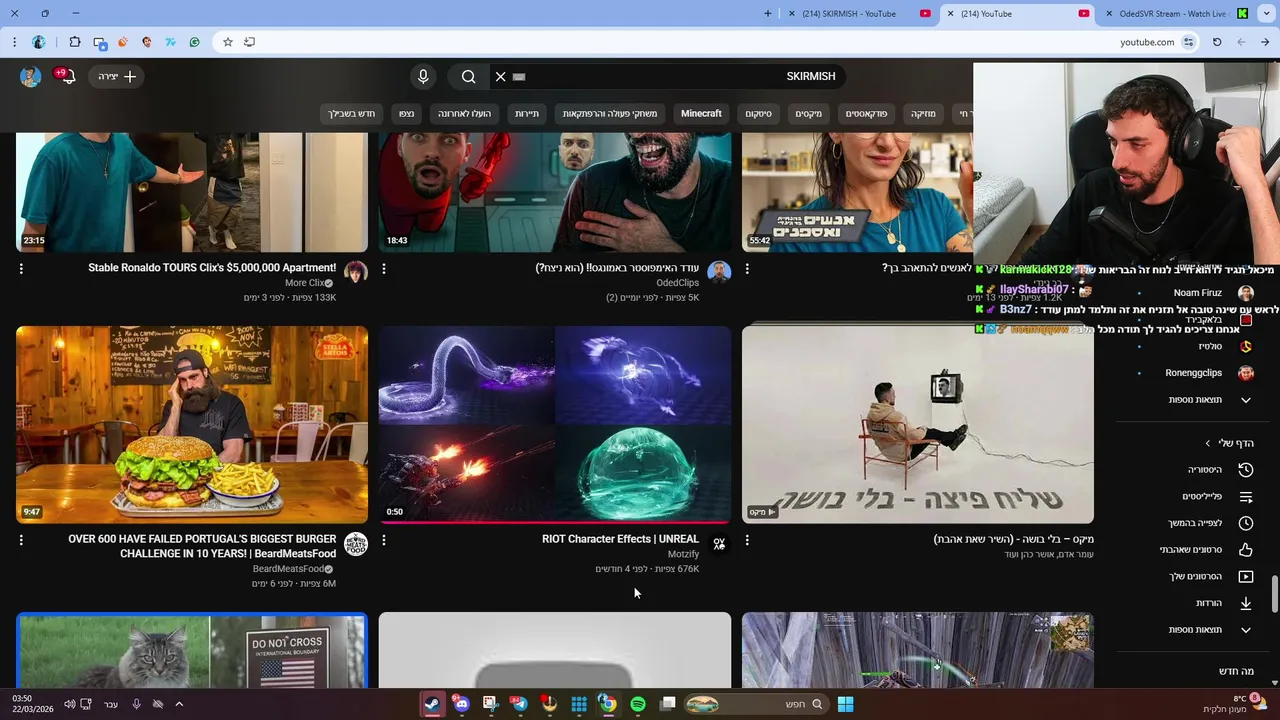Open the RIOT Character Effects | UNREAL title
1280x720 pixels.
click(x=620, y=539)
